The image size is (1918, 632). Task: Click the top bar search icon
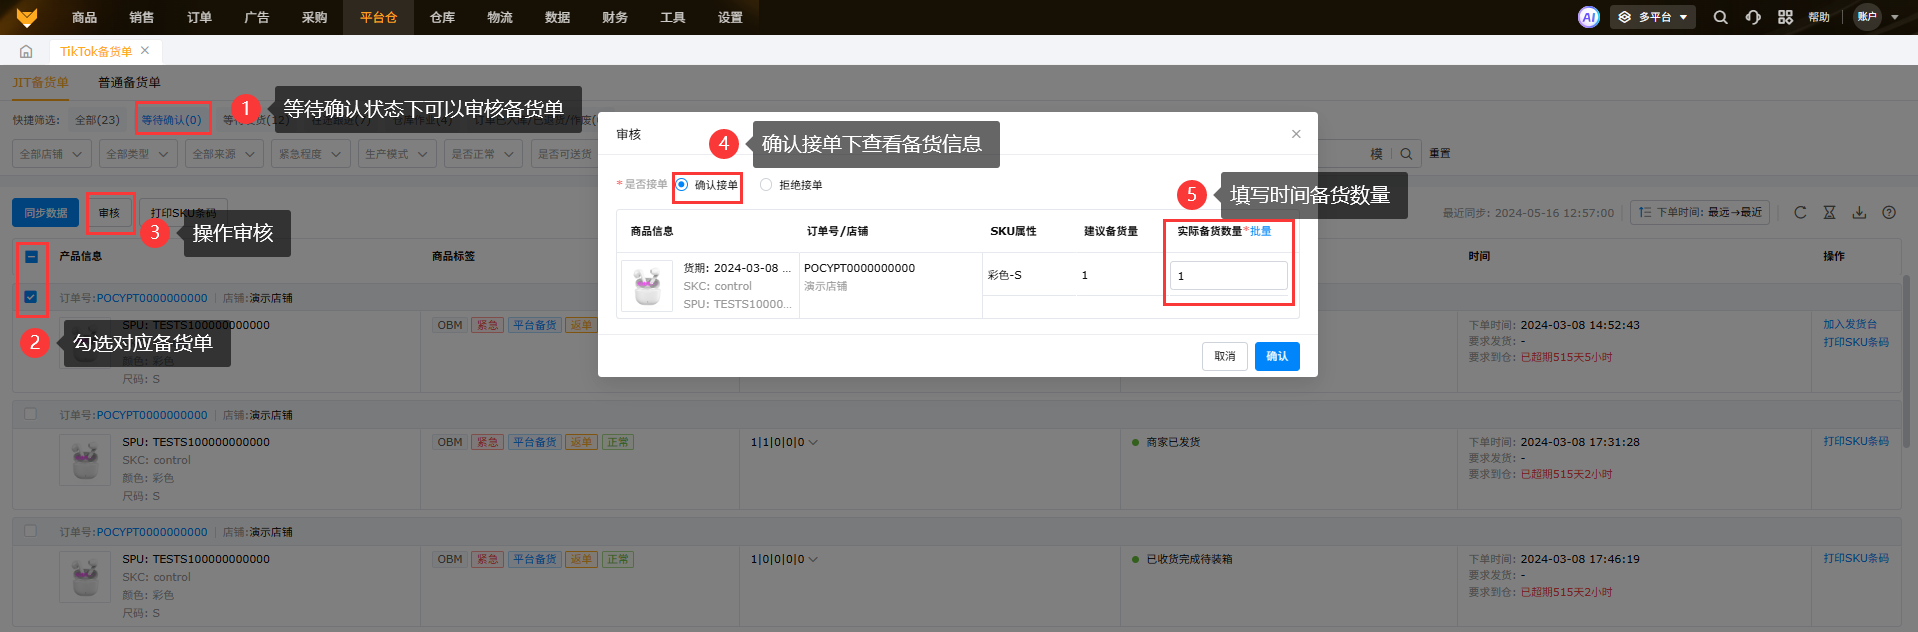pos(1720,17)
